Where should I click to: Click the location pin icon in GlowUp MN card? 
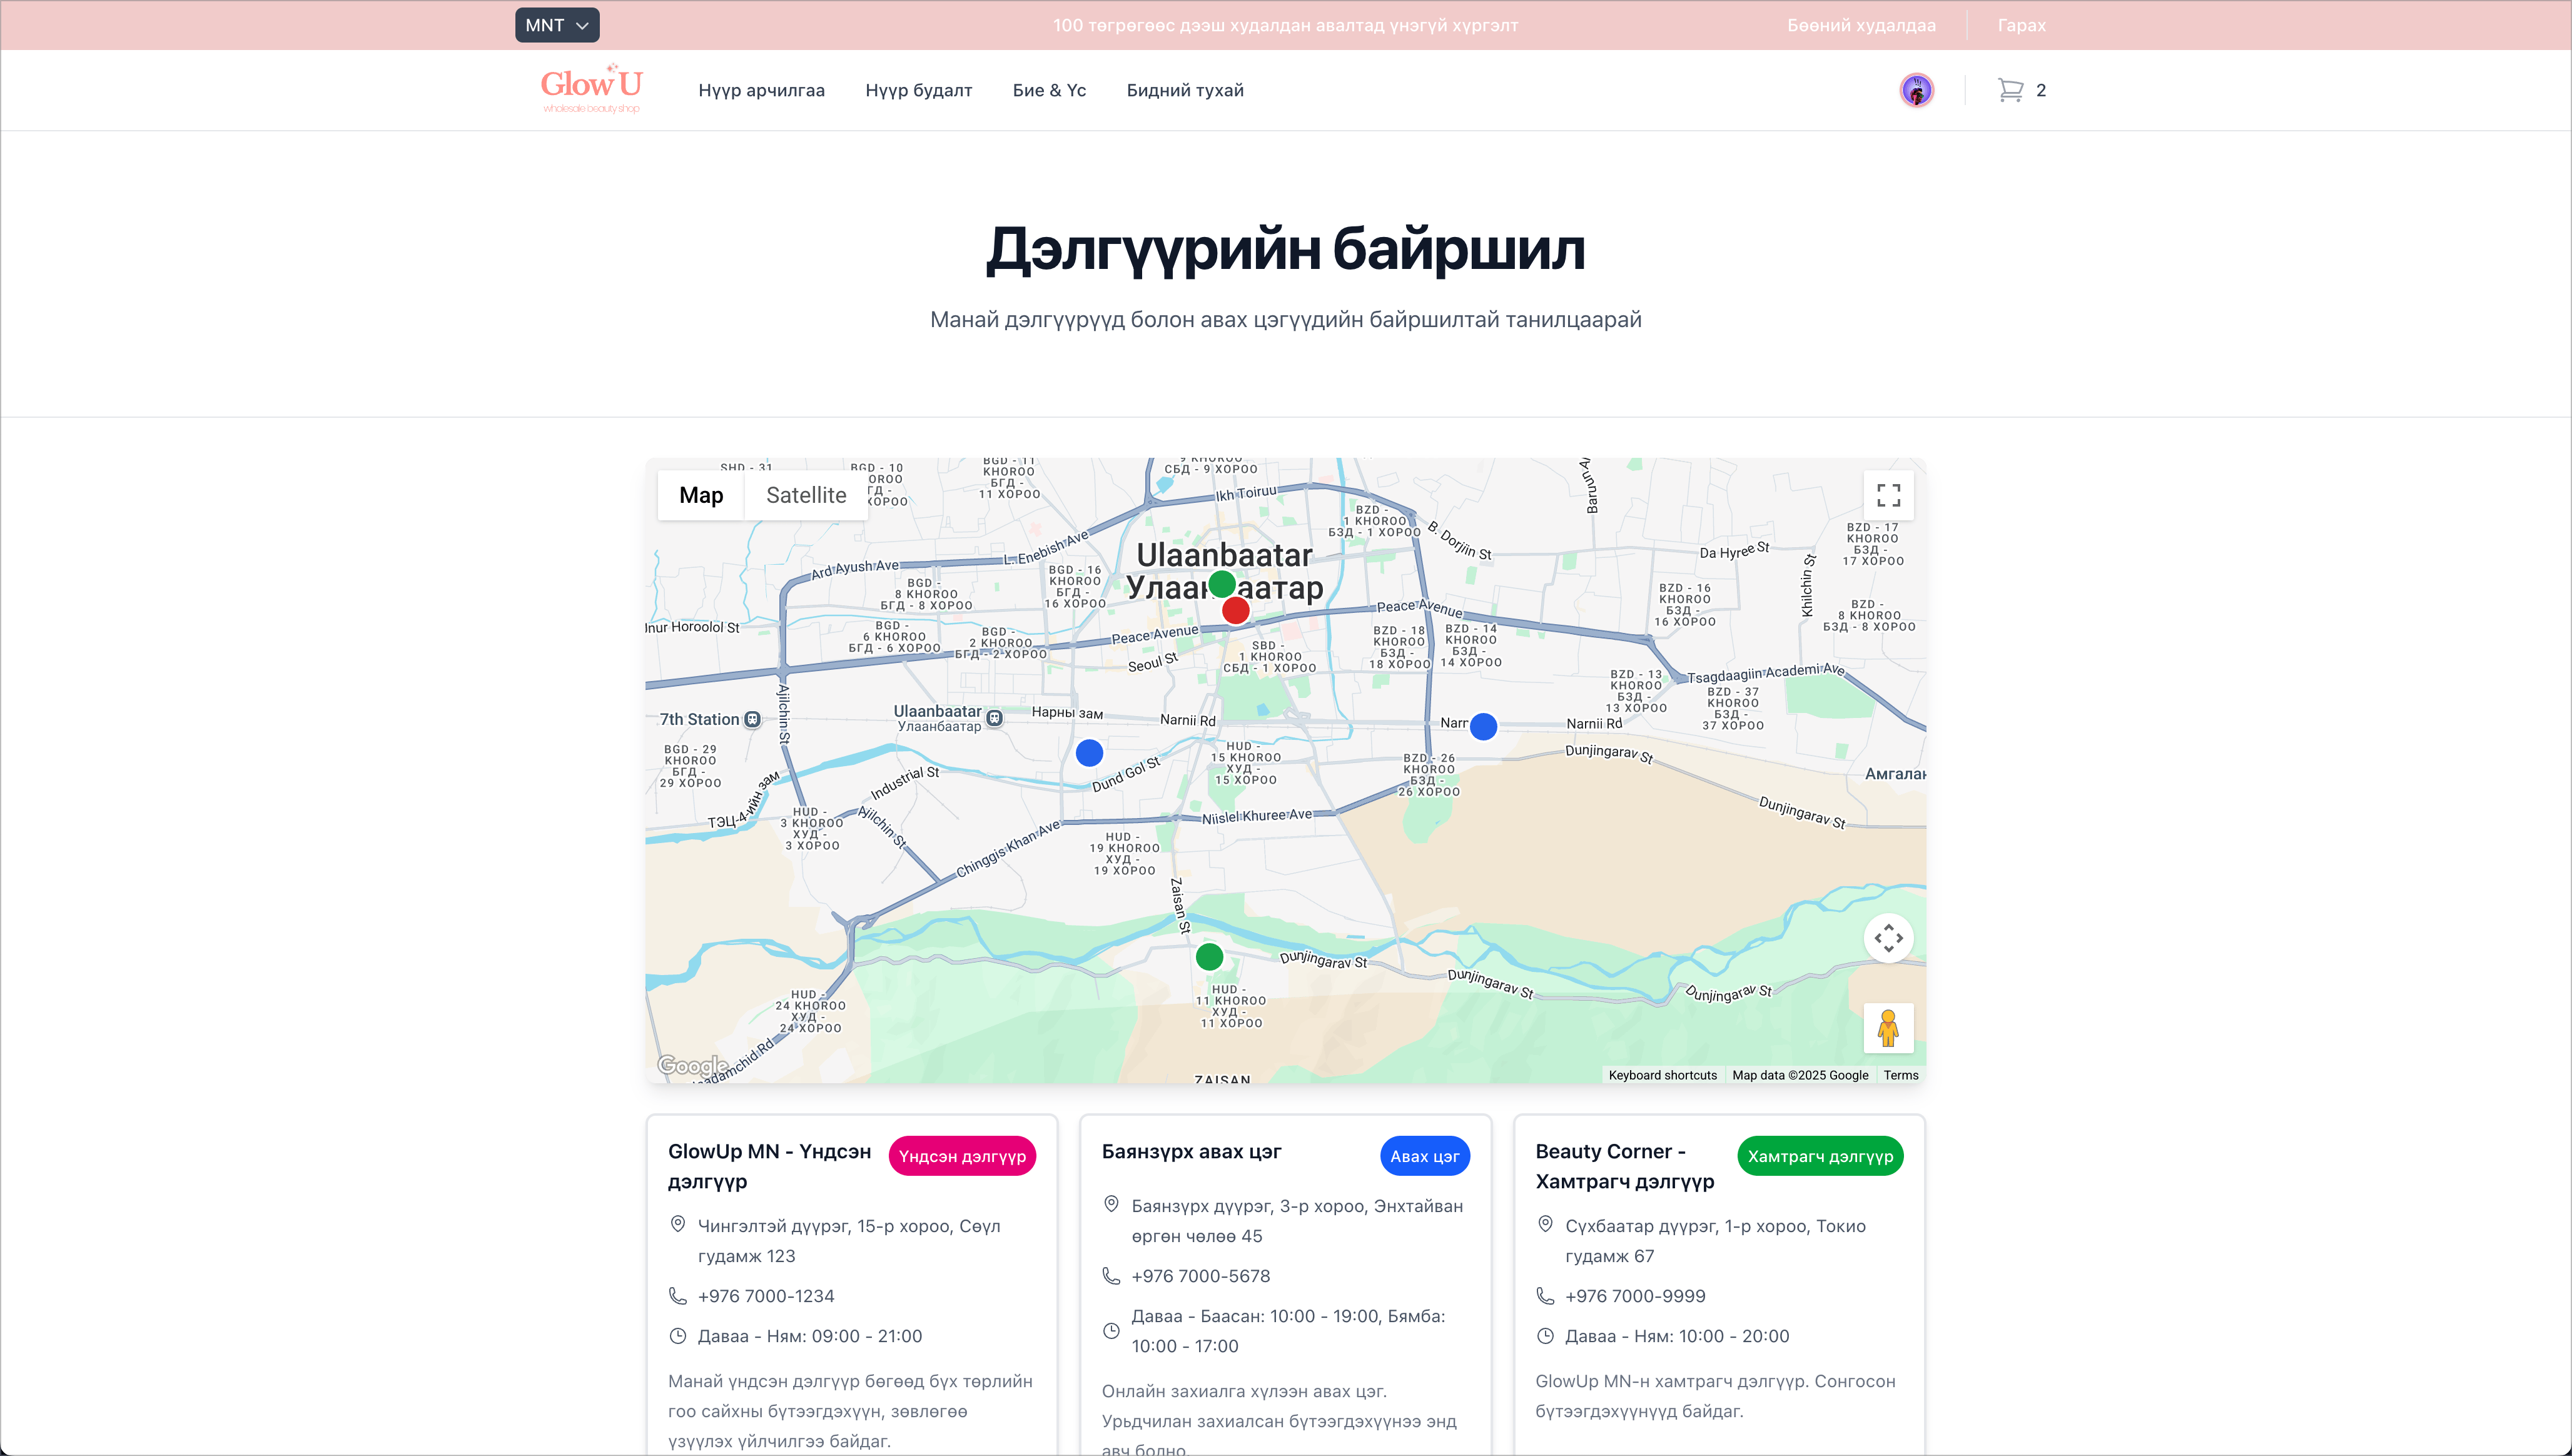click(677, 1225)
